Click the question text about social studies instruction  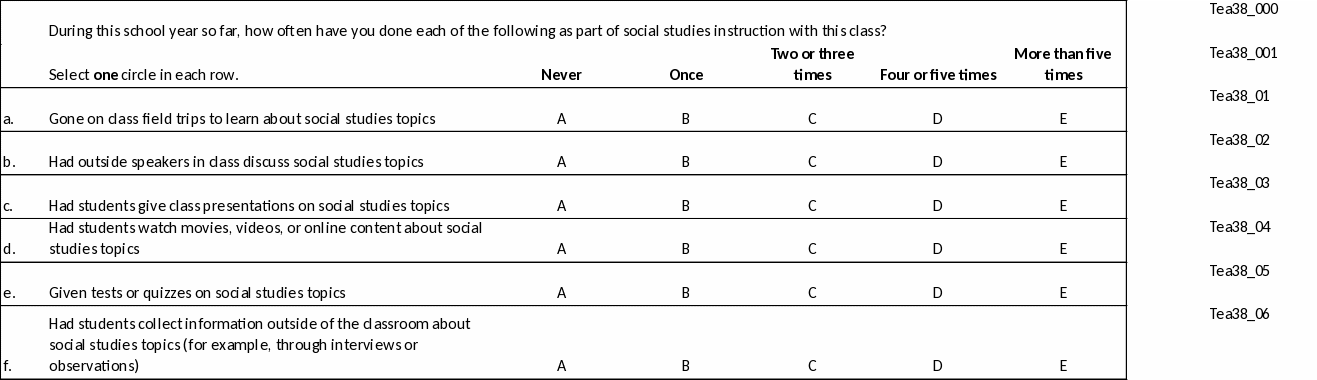click(467, 31)
